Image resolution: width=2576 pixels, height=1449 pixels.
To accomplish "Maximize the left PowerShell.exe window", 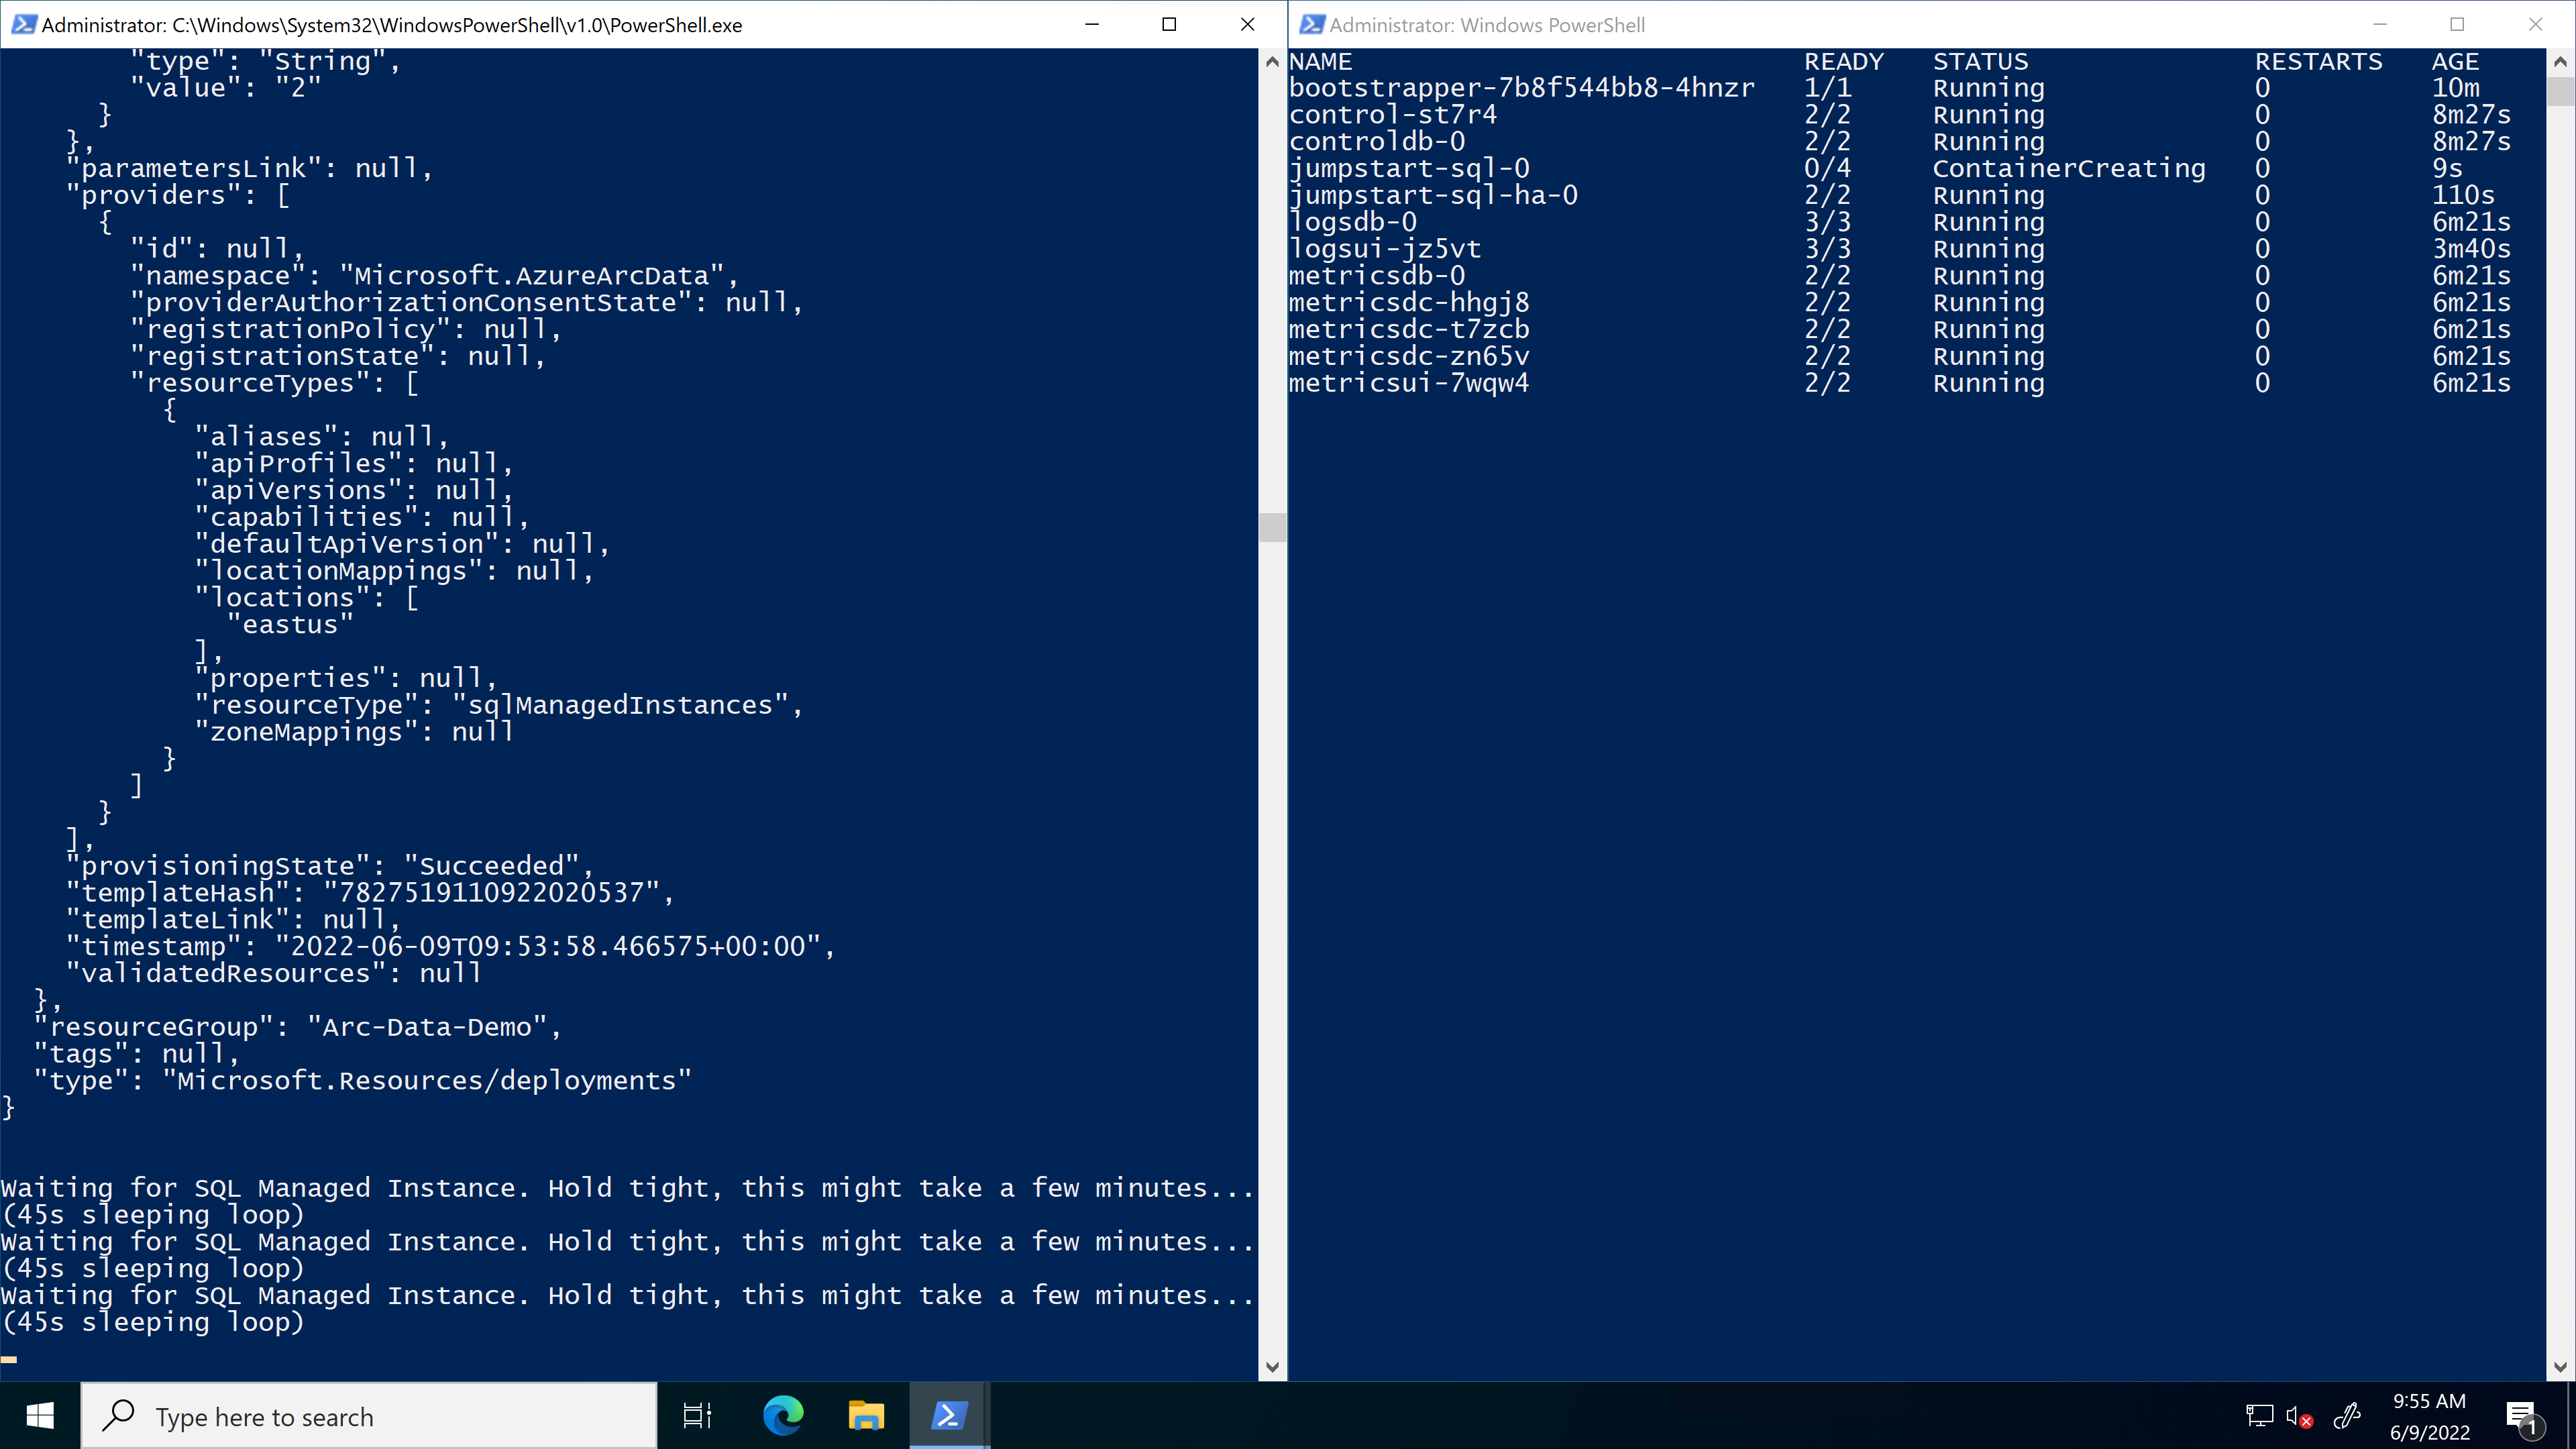I will pyautogui.click(x=1169, y=24).
